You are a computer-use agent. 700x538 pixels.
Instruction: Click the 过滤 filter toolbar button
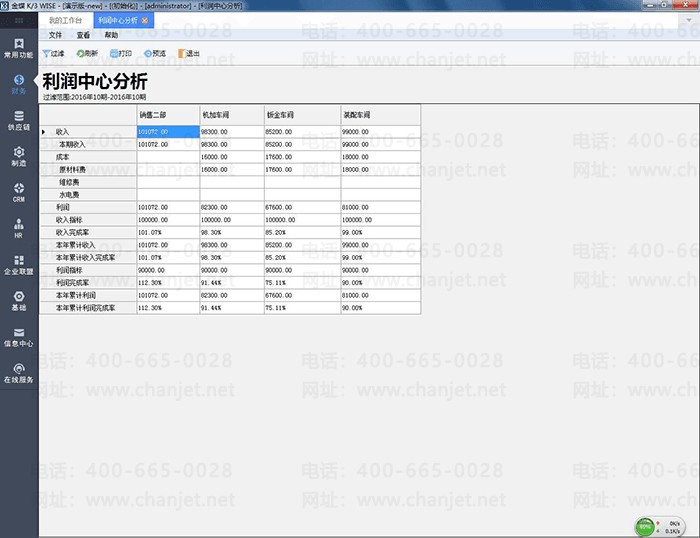click(54, 53)
